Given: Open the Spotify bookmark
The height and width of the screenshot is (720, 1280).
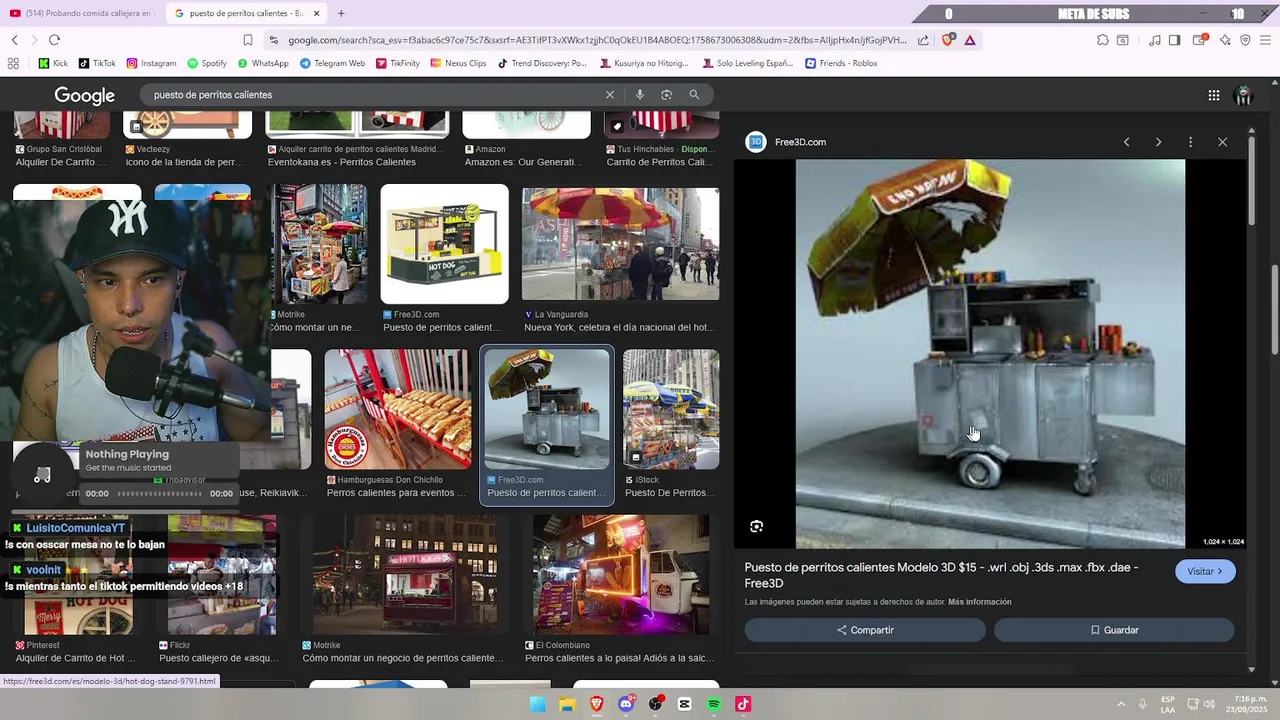Looking at the screenshot, I should click(207, 63).
